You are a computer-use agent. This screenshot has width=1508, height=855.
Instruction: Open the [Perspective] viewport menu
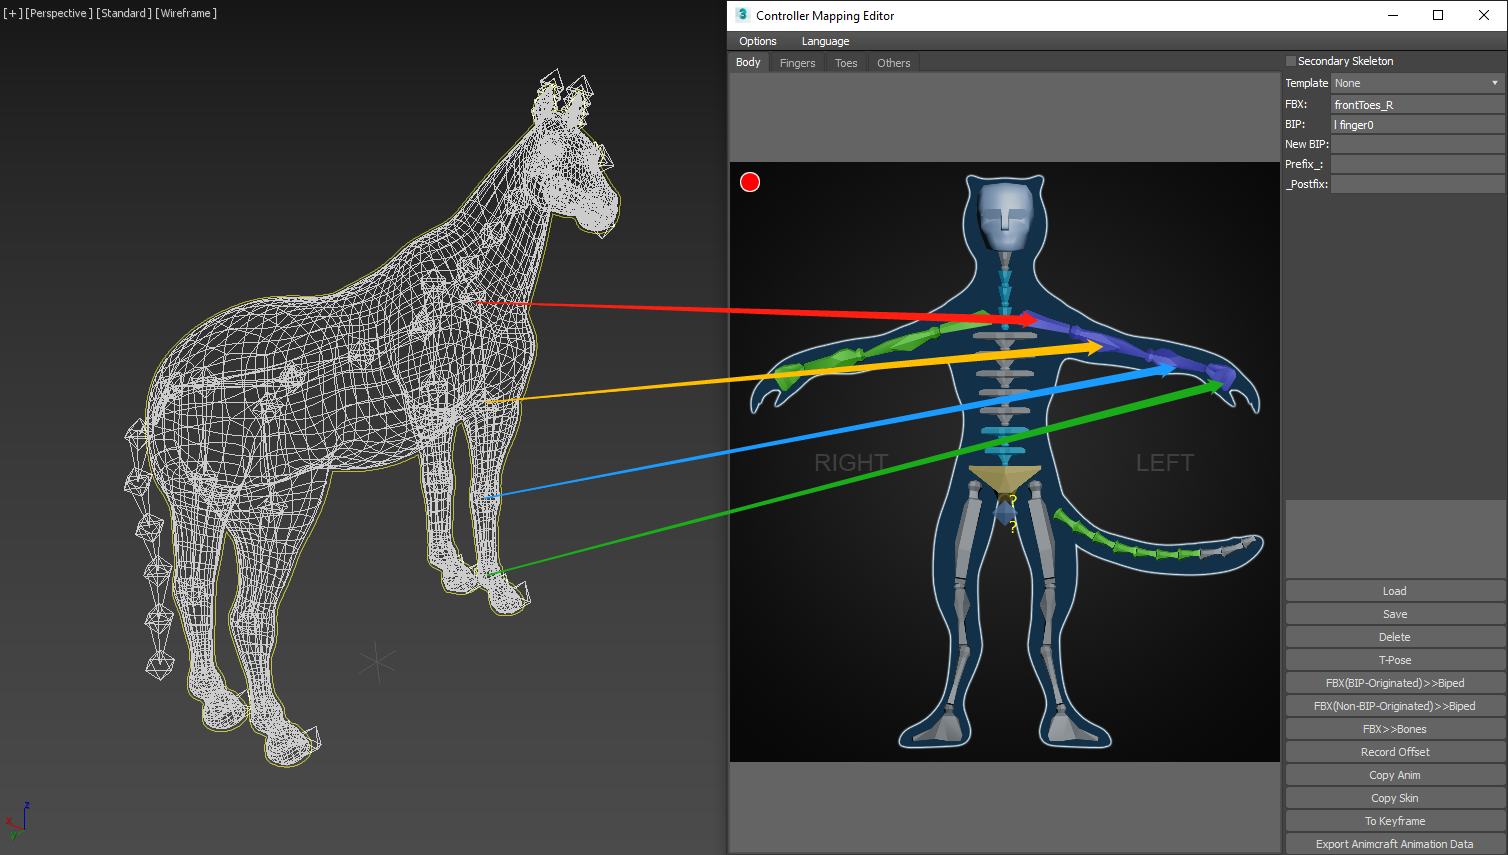(59, 13)
